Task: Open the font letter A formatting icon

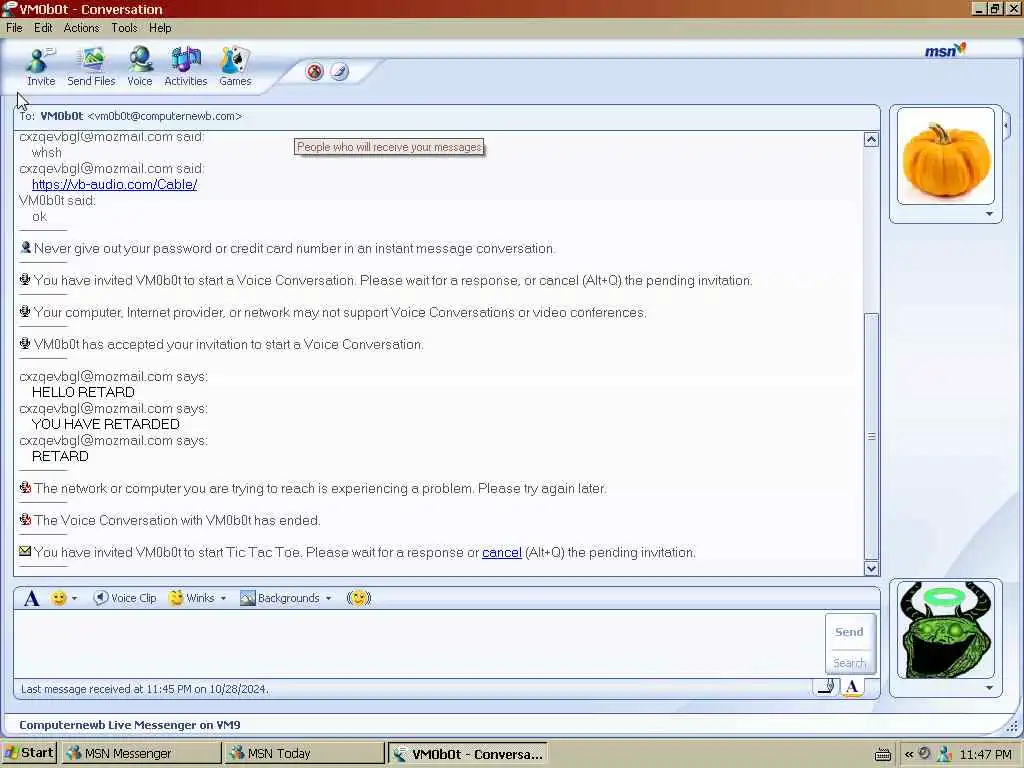Action: tap(31, 598)
